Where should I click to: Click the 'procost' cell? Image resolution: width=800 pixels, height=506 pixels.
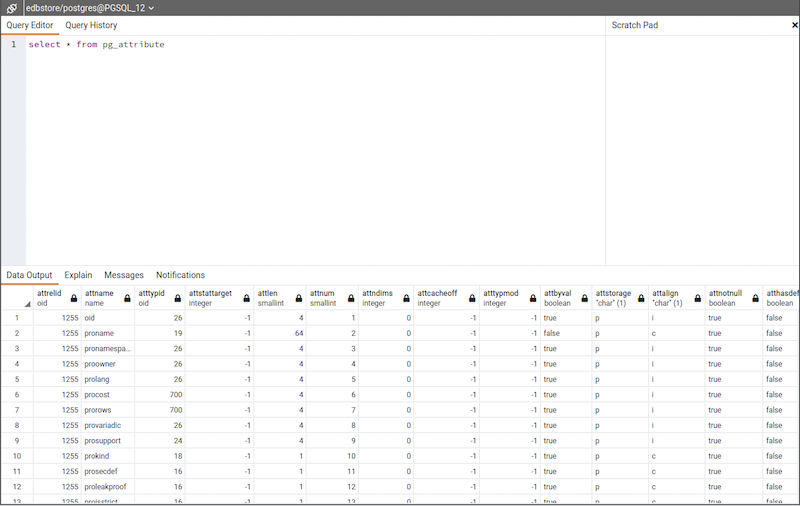[108, 394]
